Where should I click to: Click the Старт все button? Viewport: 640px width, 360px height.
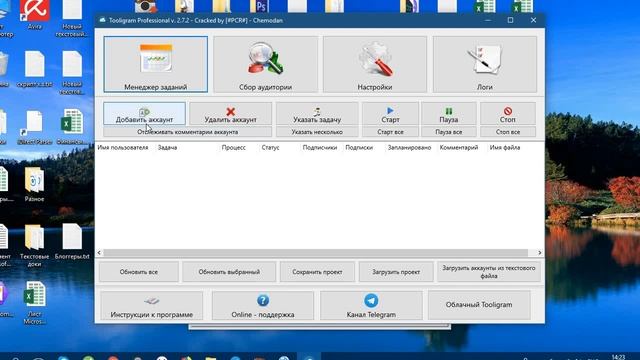coord(390,132)
